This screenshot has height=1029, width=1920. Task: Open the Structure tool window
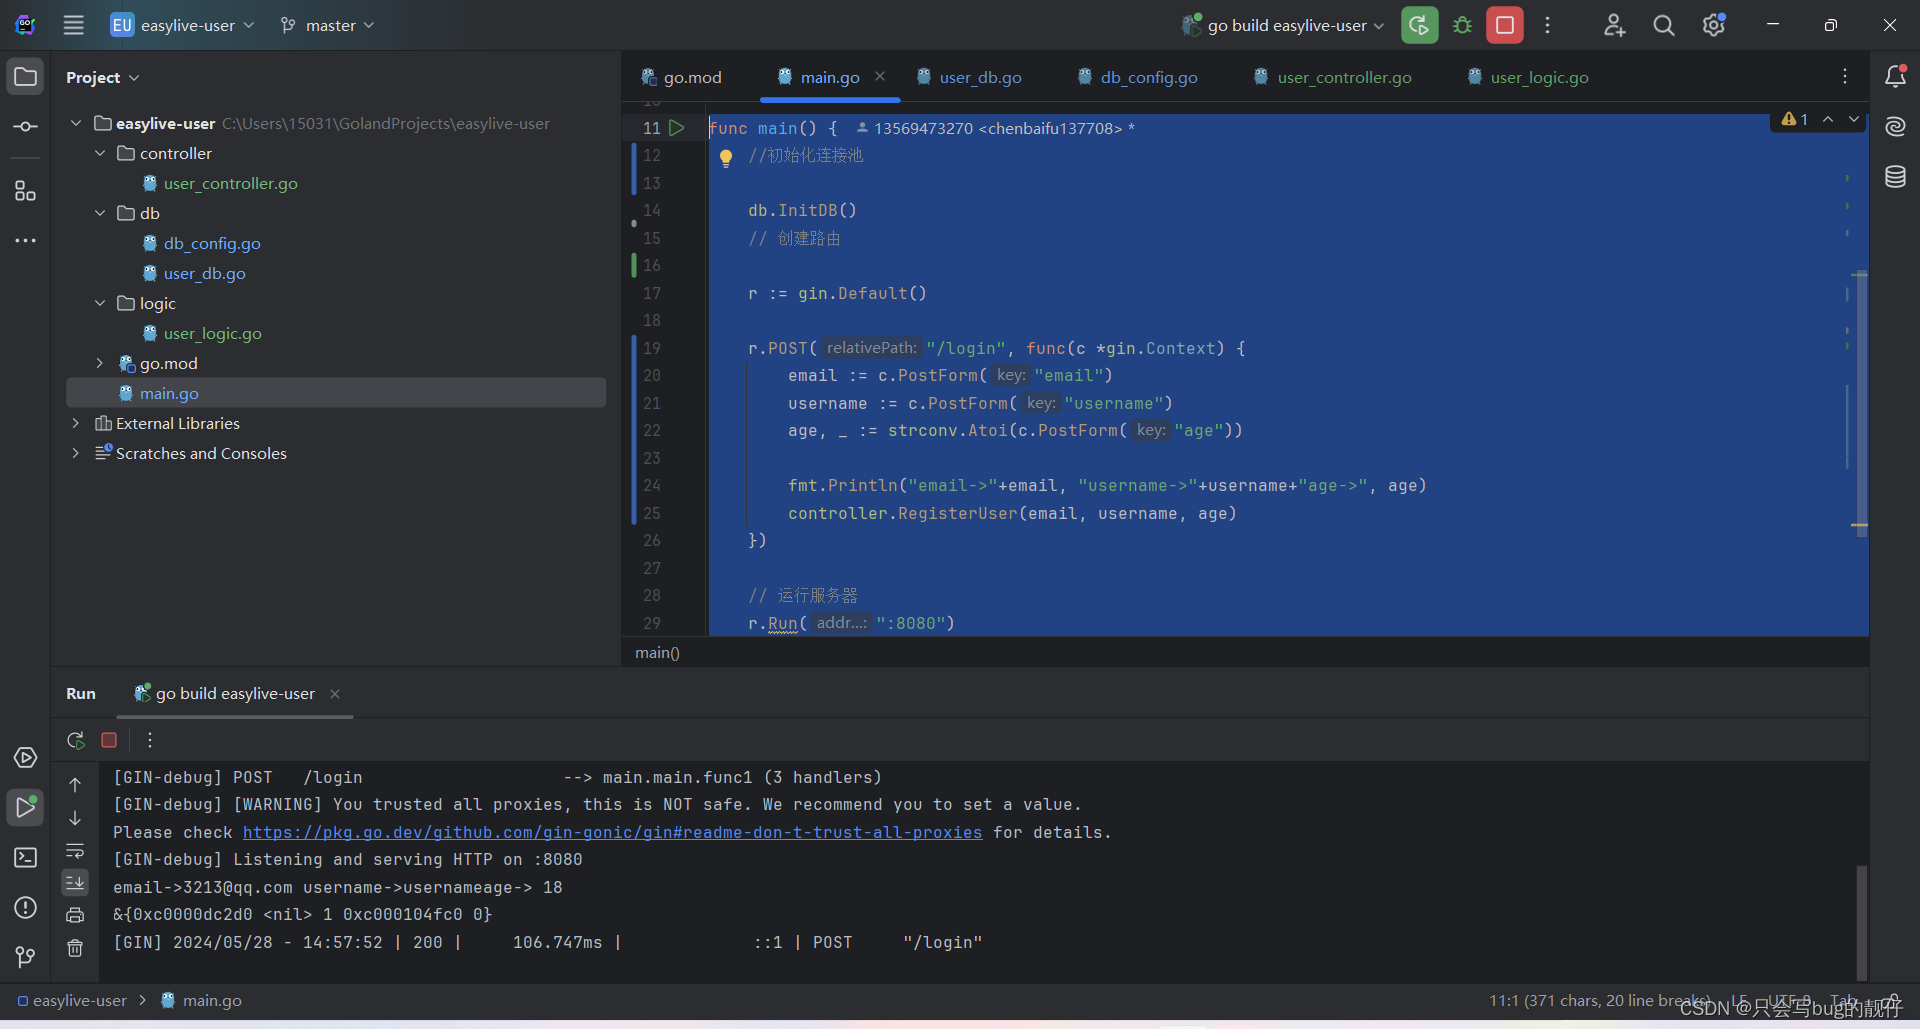pyautogui.click(x=25, y=190)
